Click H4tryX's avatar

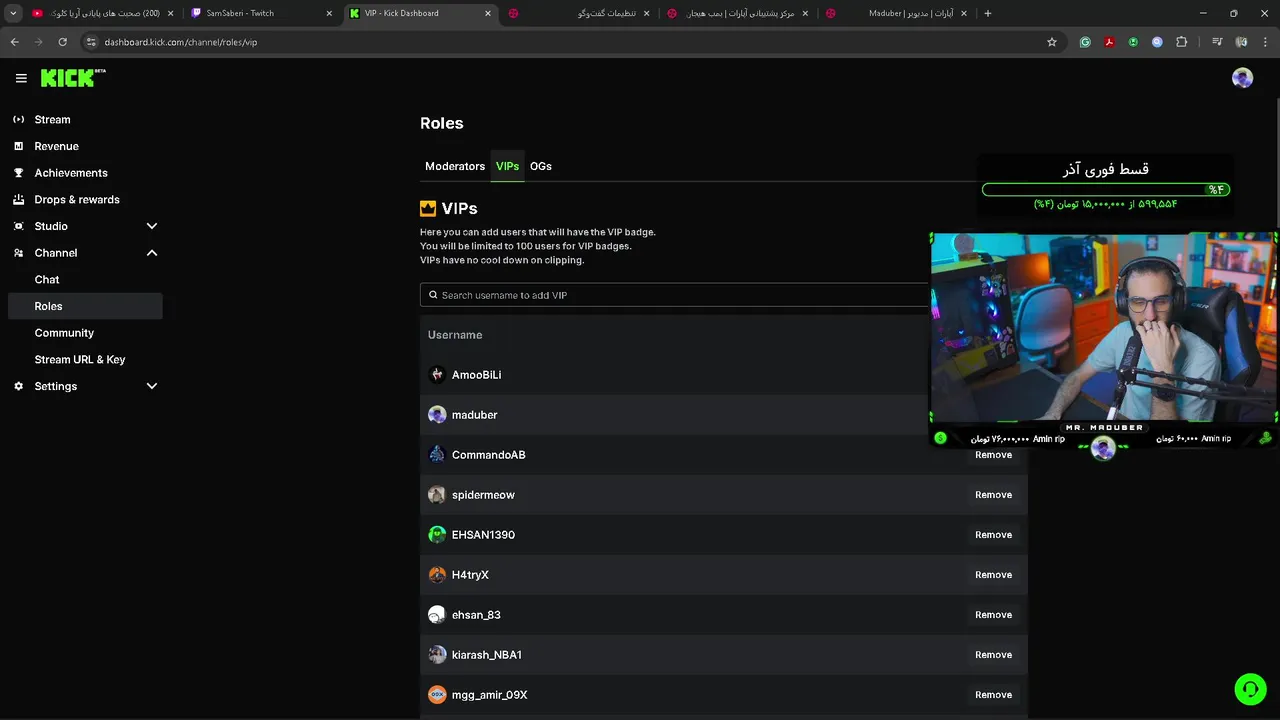[437, 575]
